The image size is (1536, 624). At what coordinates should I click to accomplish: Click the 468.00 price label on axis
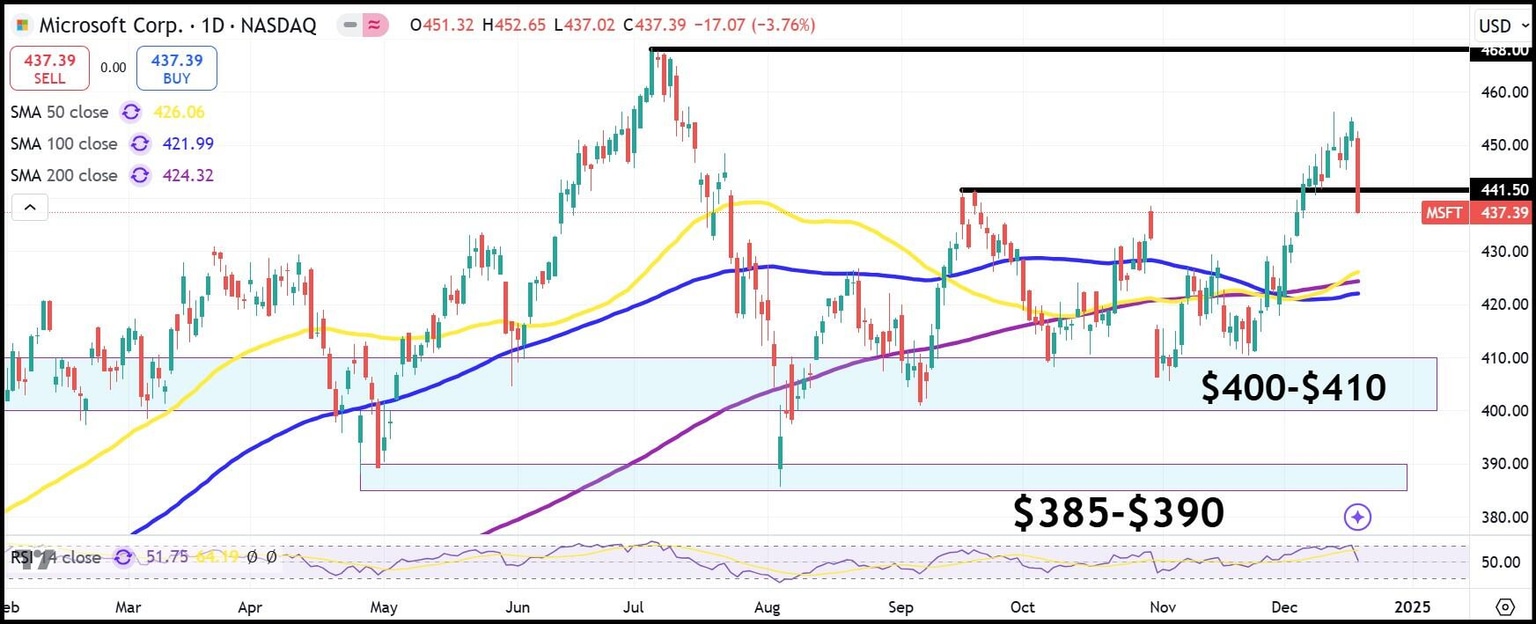point(1500,52)
